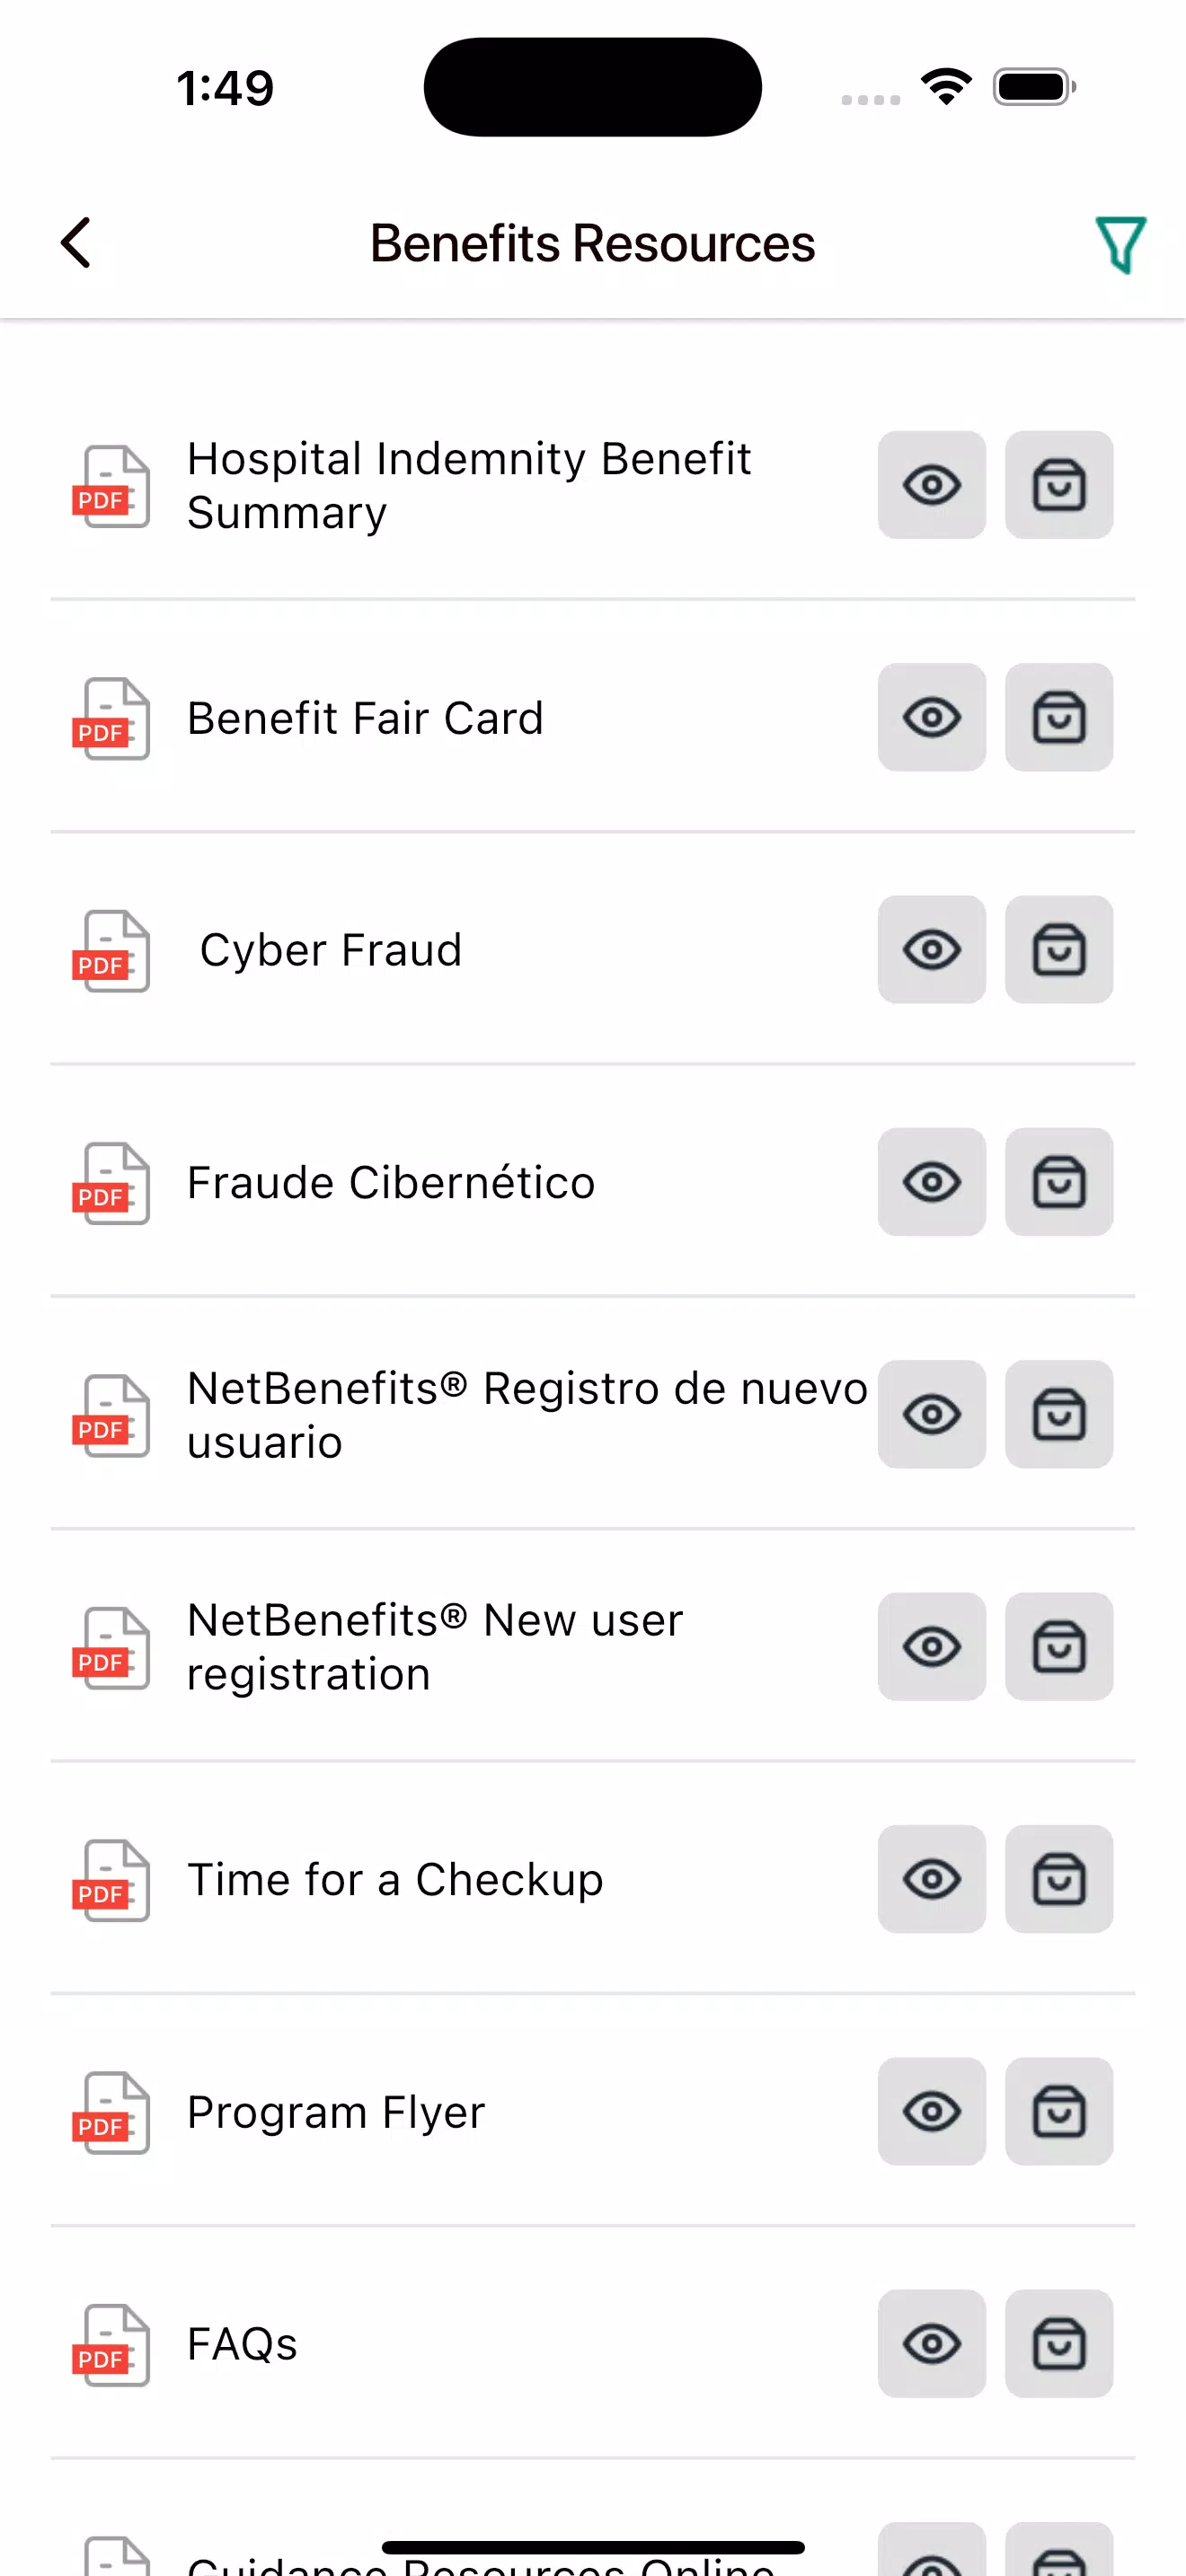View the Time for a Checkup PDF
1186x2576 pixels.
tap(931, 1879)
